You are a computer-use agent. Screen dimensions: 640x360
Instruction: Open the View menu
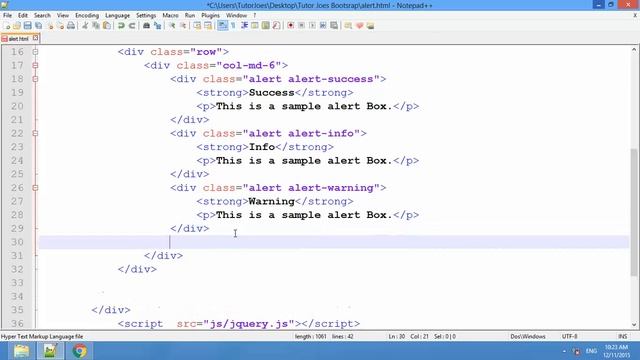pos(63,16)
